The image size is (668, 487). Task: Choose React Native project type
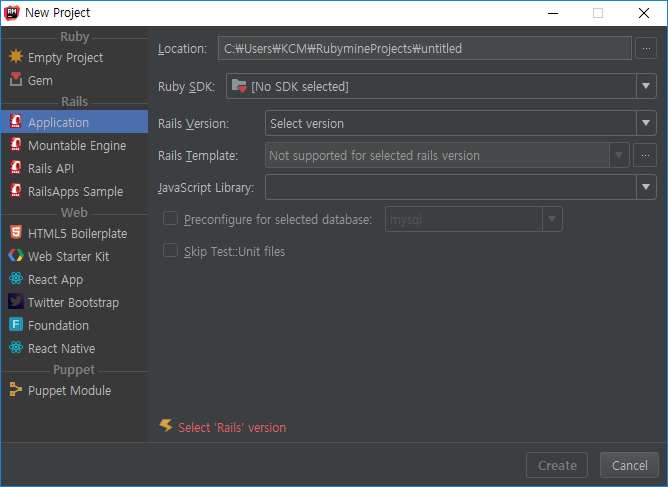[x=75, y=348]
